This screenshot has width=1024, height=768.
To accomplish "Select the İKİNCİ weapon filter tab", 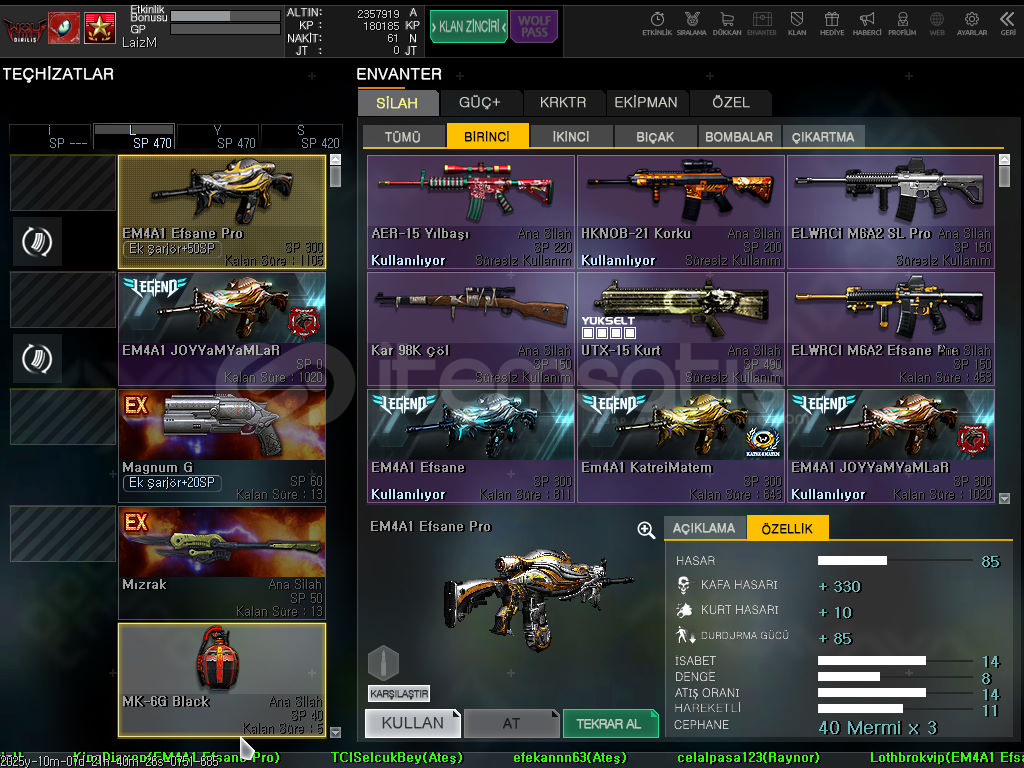I will (x=571, y=136).
